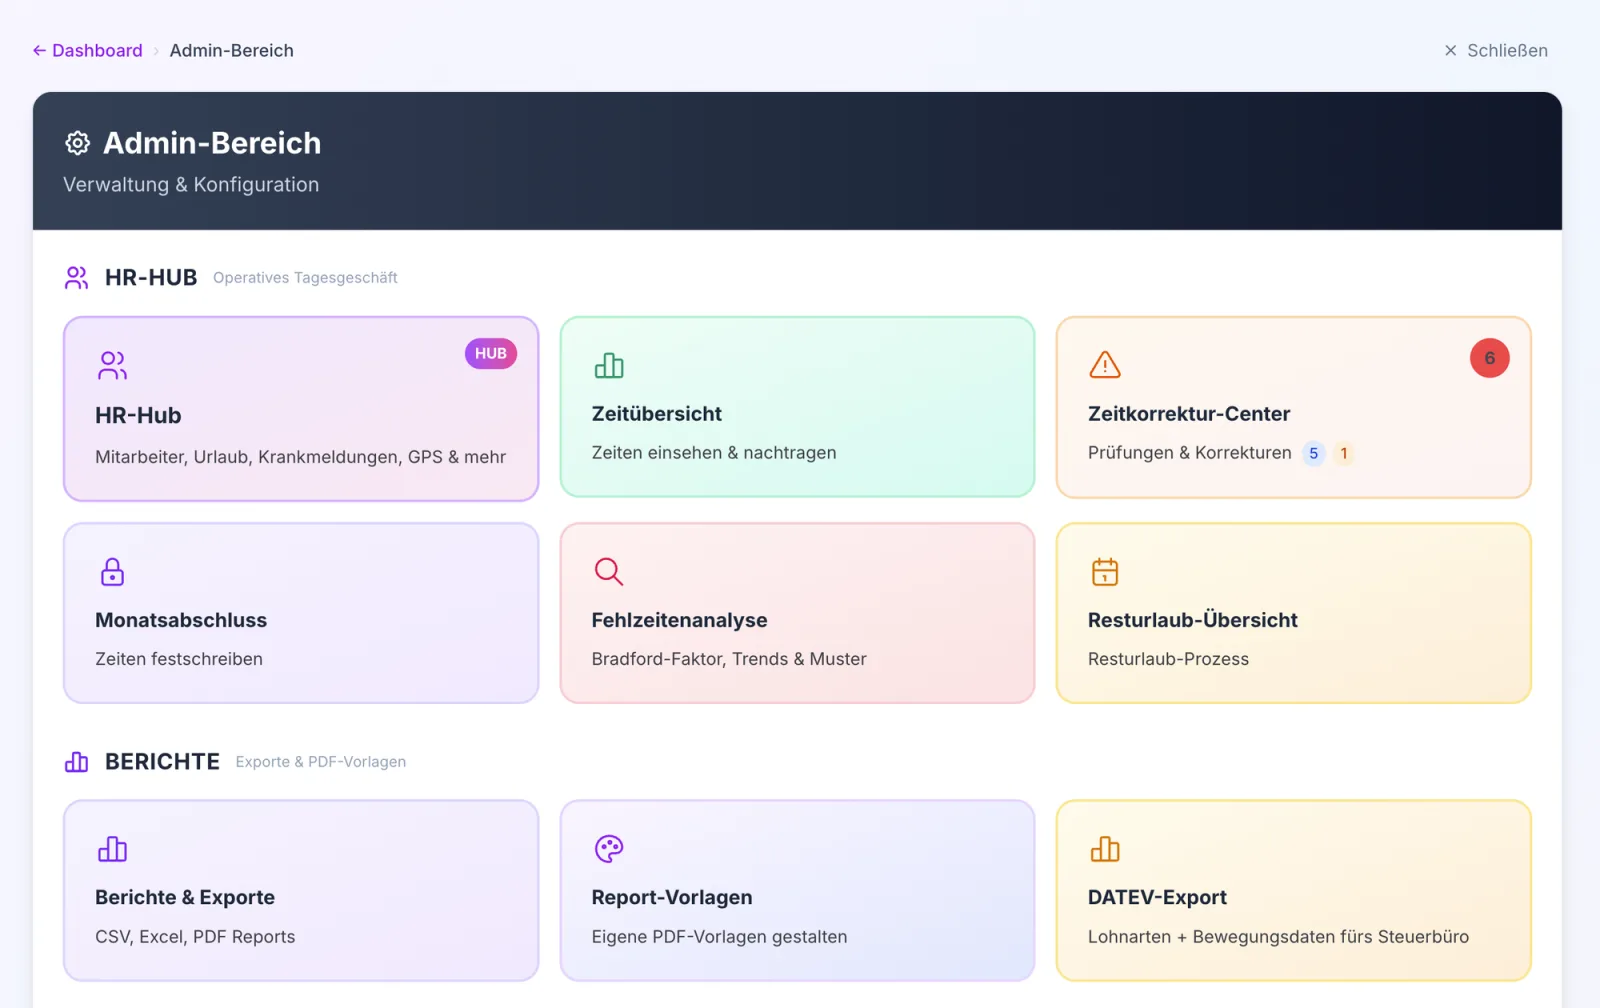Click 'CSV, Excel, PDF Reports' description
This screenshot has height=1008, width=1600.
tap(195, 937)
